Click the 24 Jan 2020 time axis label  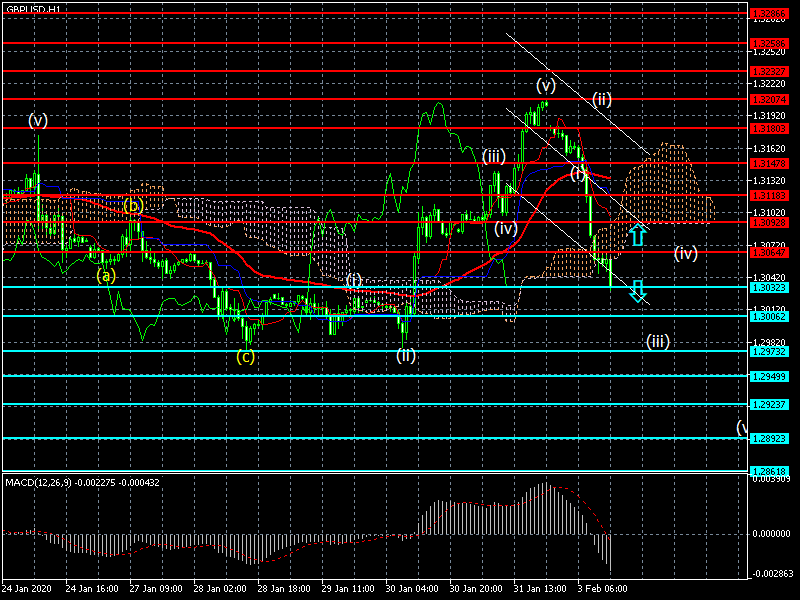tap(27, 588)
